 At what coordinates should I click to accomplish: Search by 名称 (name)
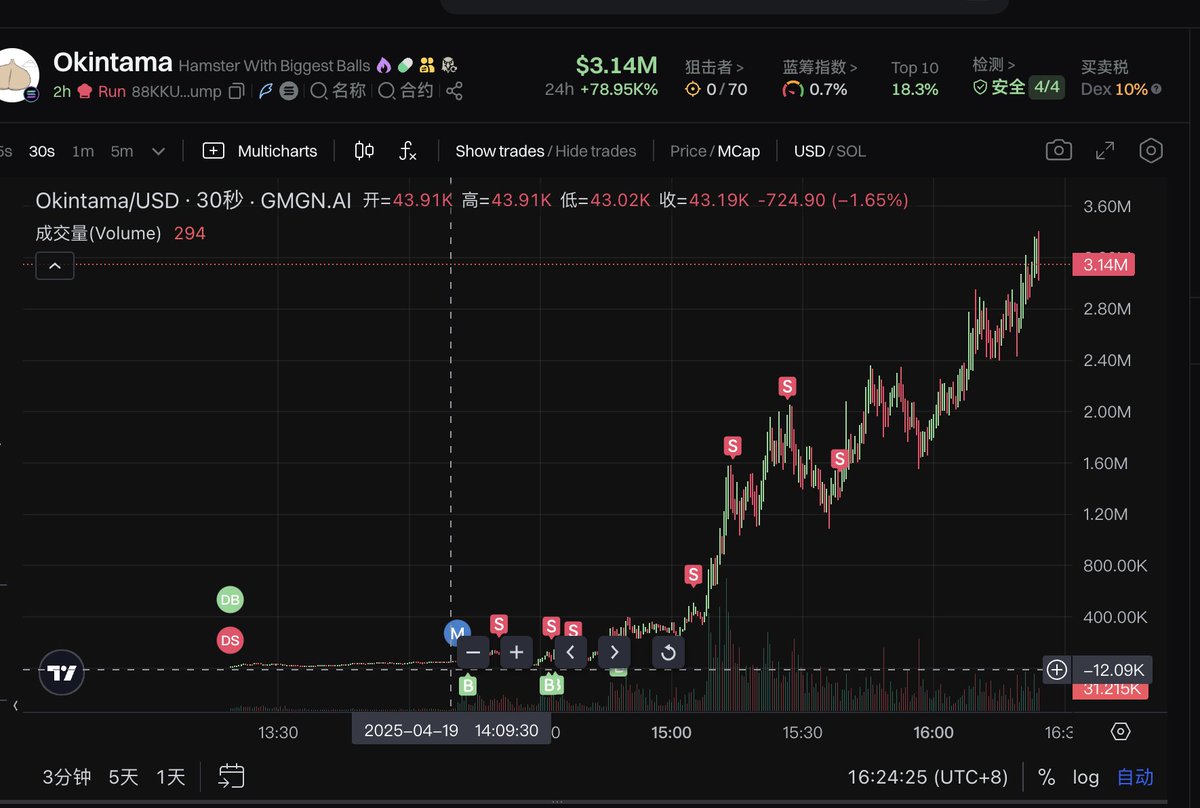(338, 91)
